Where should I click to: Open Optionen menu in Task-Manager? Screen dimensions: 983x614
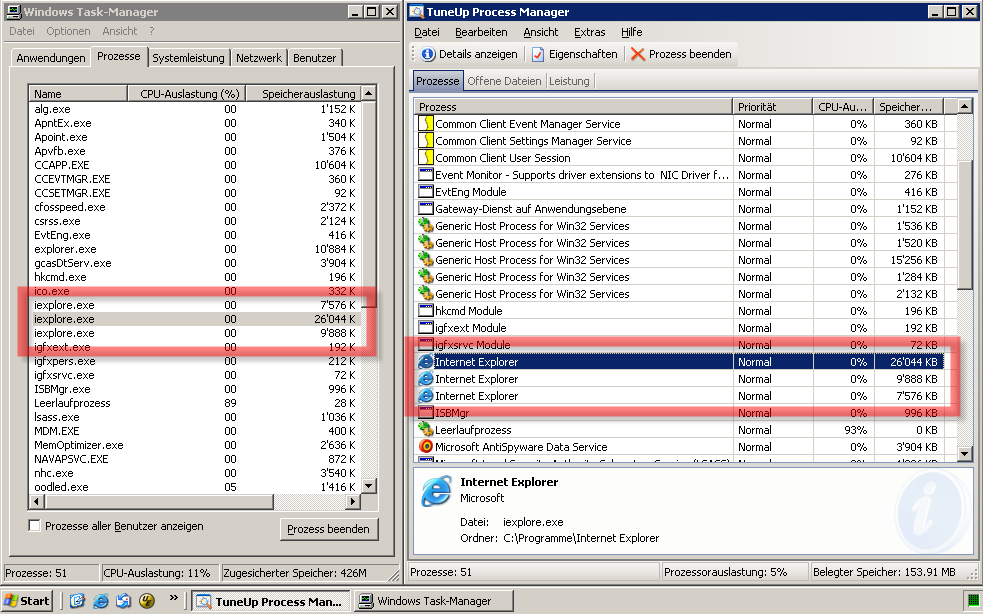point(68,31)
